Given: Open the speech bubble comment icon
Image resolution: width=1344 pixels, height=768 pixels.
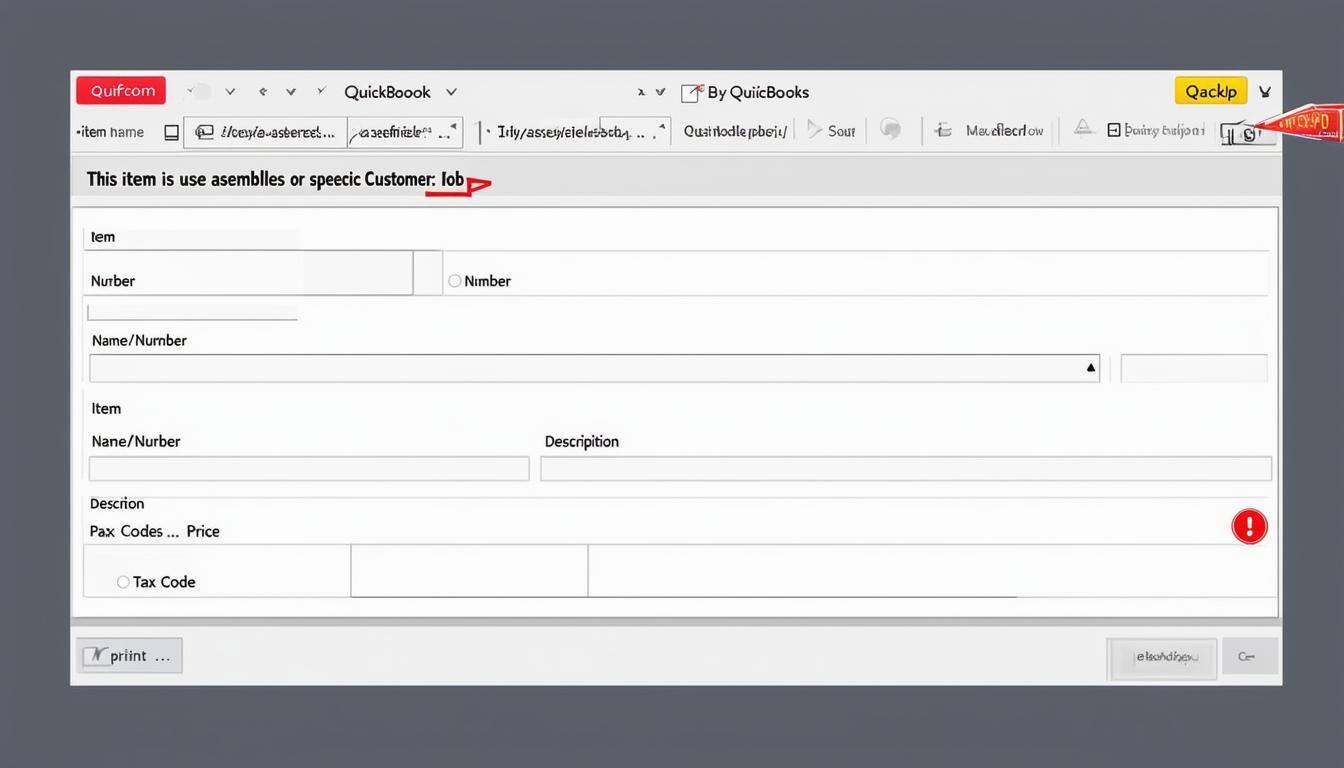Looking at the screenshot, I should [x=890, y=129].
